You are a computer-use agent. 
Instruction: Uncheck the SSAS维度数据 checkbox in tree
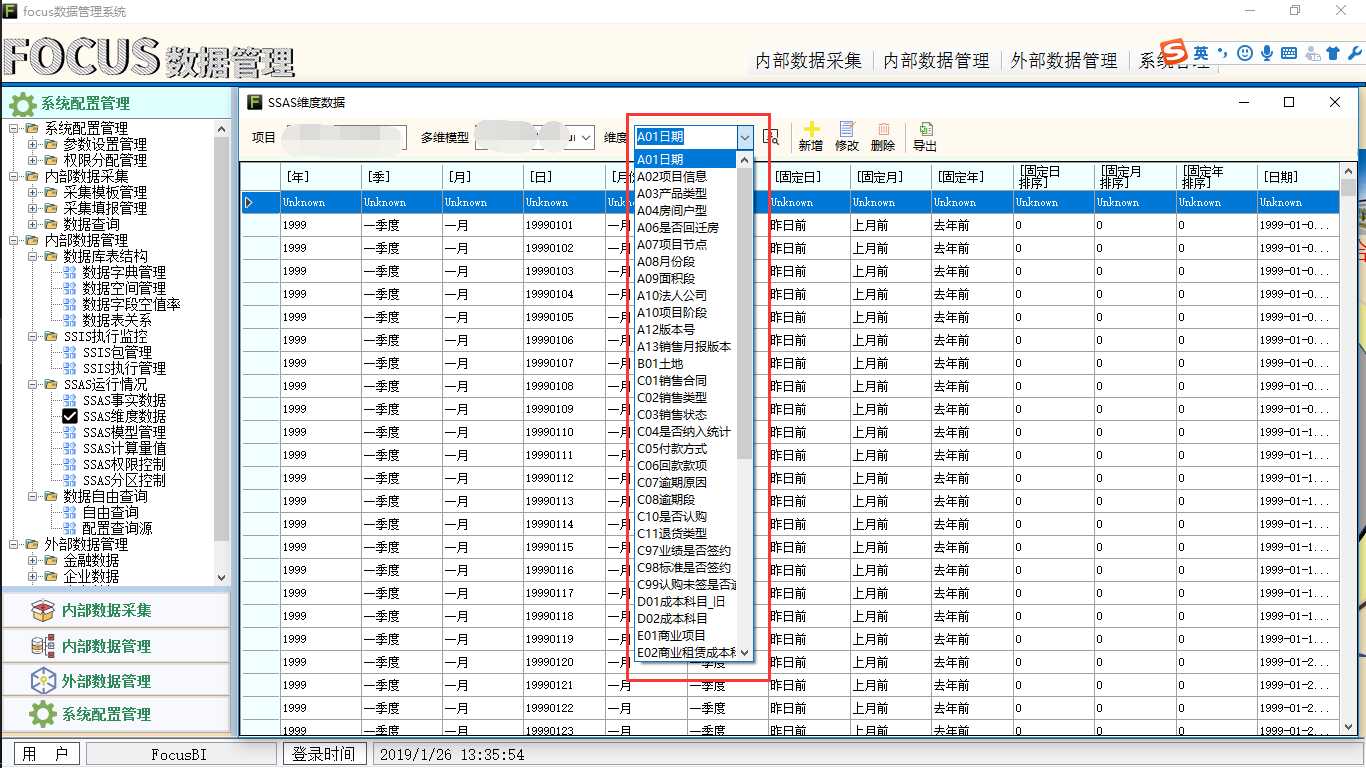point(70,416)
